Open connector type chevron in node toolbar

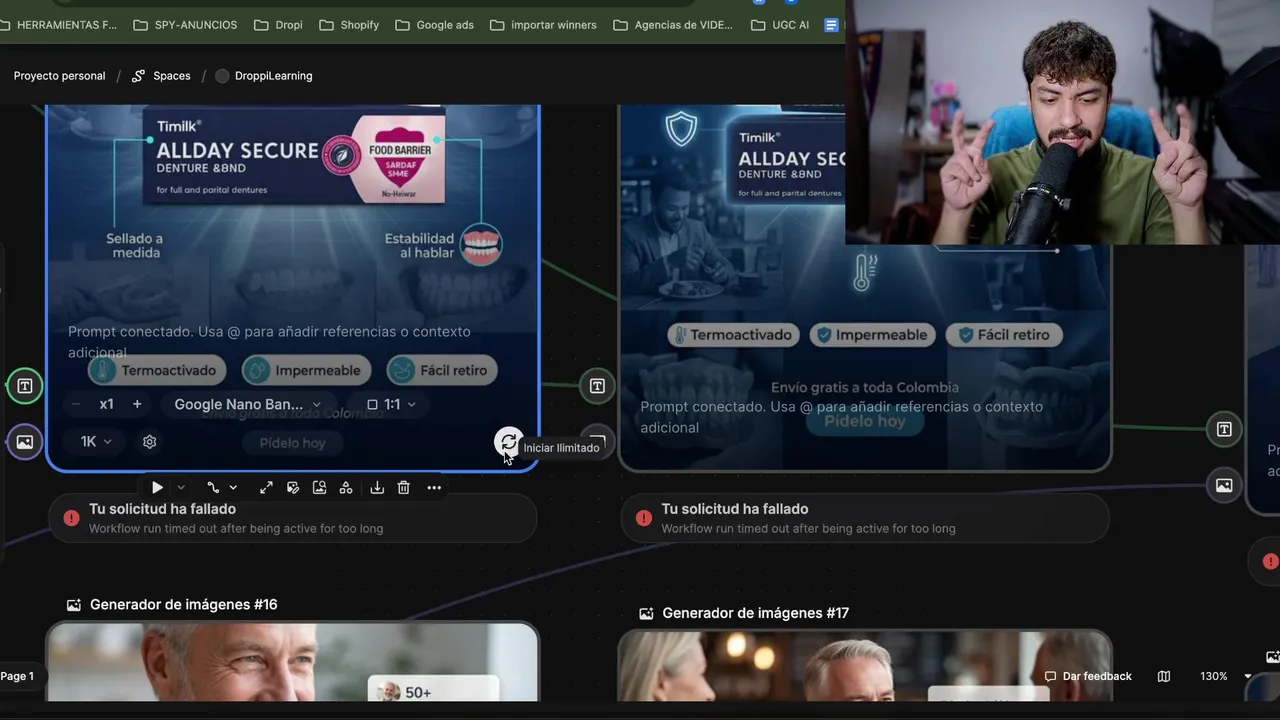pyautogui.click(x=233, y=488)
